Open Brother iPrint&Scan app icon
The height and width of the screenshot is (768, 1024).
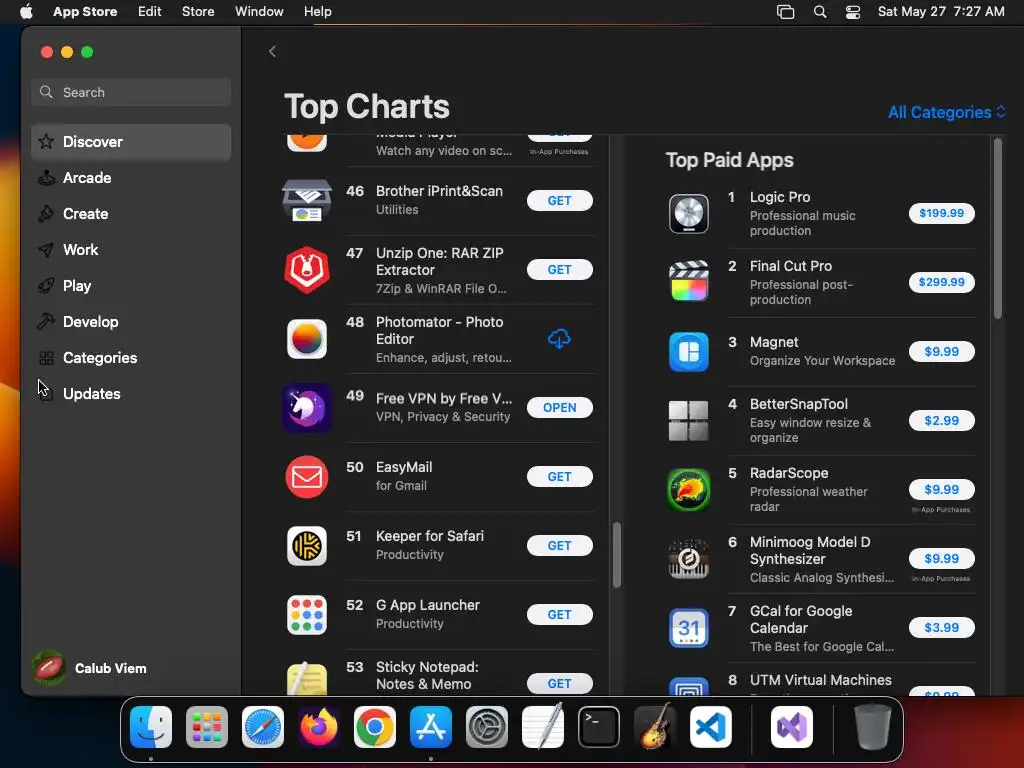click(307, 200)
